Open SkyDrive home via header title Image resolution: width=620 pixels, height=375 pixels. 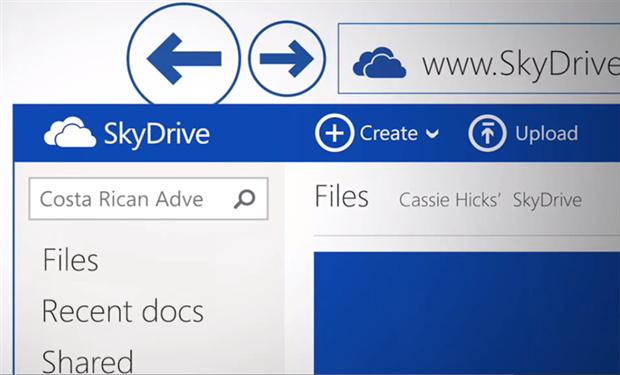[157, 134]
